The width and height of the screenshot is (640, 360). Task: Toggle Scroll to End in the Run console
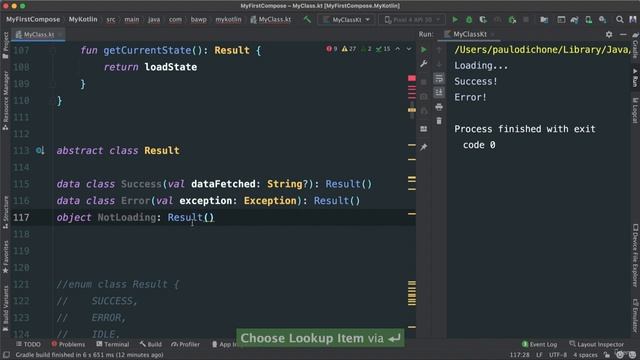tap(439, 92)
